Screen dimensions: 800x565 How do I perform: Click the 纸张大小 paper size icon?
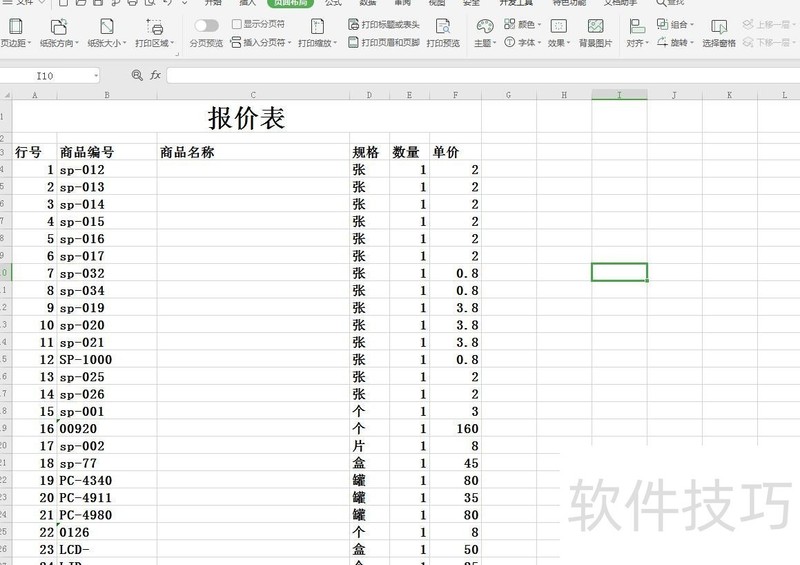[107, 26]
